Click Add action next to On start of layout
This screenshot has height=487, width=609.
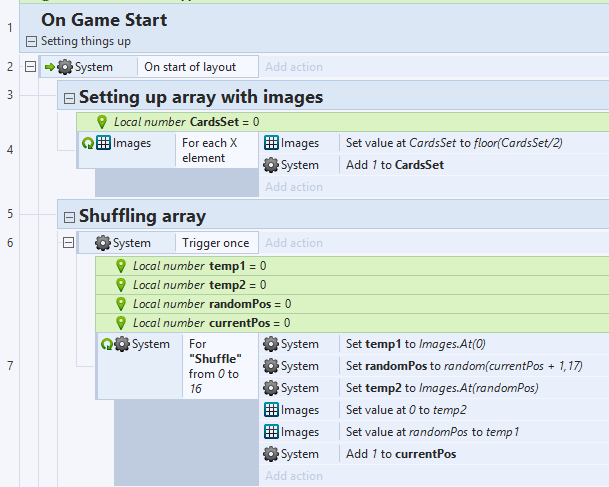[x=293, y=67]
